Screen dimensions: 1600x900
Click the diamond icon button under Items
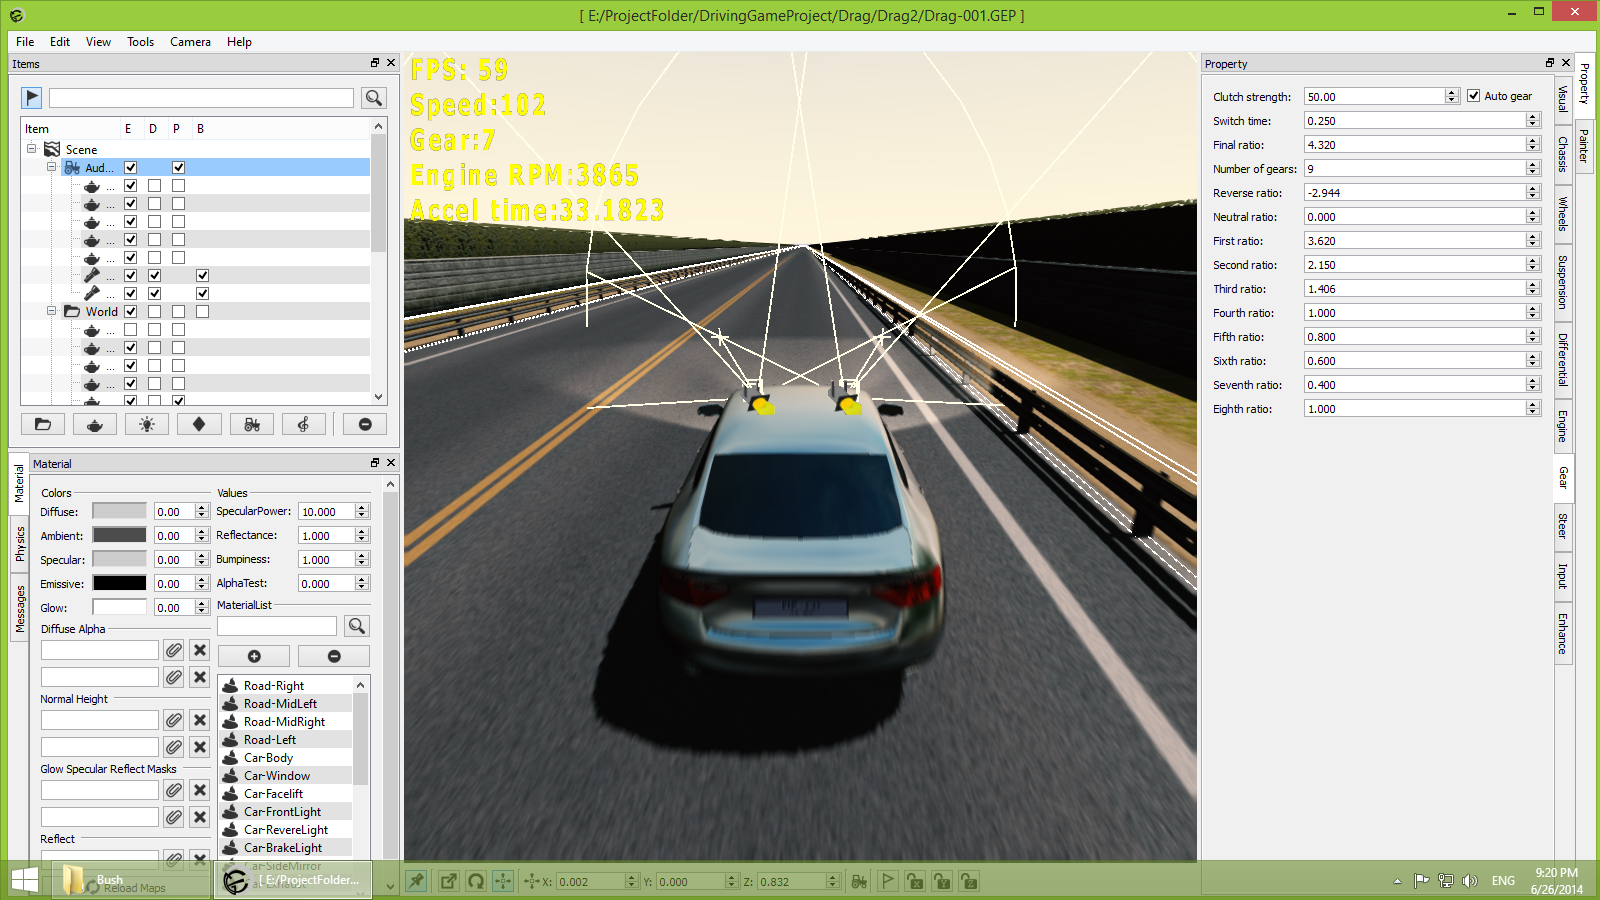tap(199, 424)
